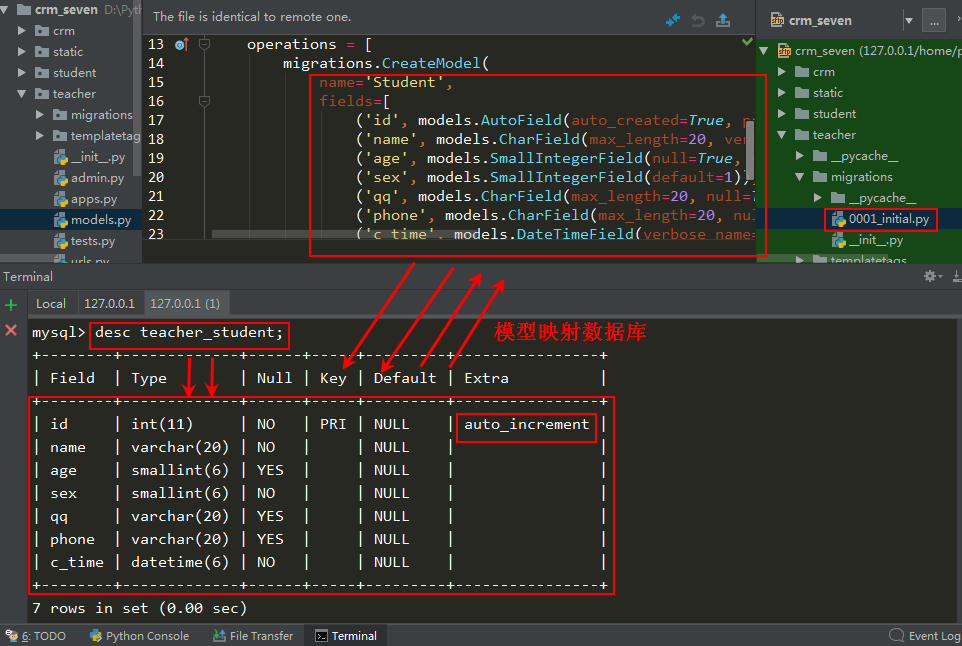Click 'PRI' key value in terminal

[333, 425]
